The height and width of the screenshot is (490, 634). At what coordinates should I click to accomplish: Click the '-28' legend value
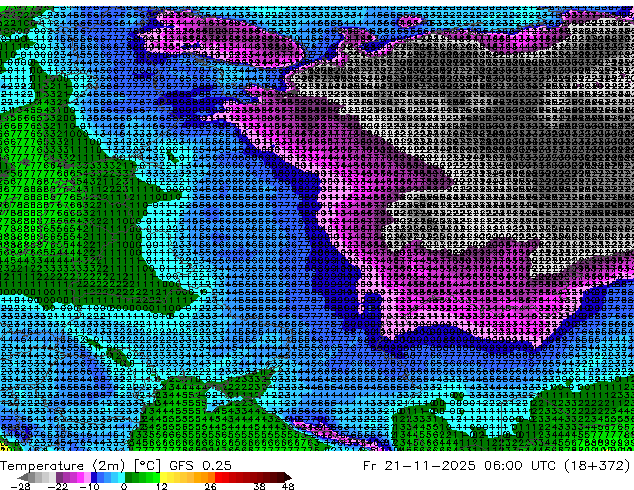point(20,486)
